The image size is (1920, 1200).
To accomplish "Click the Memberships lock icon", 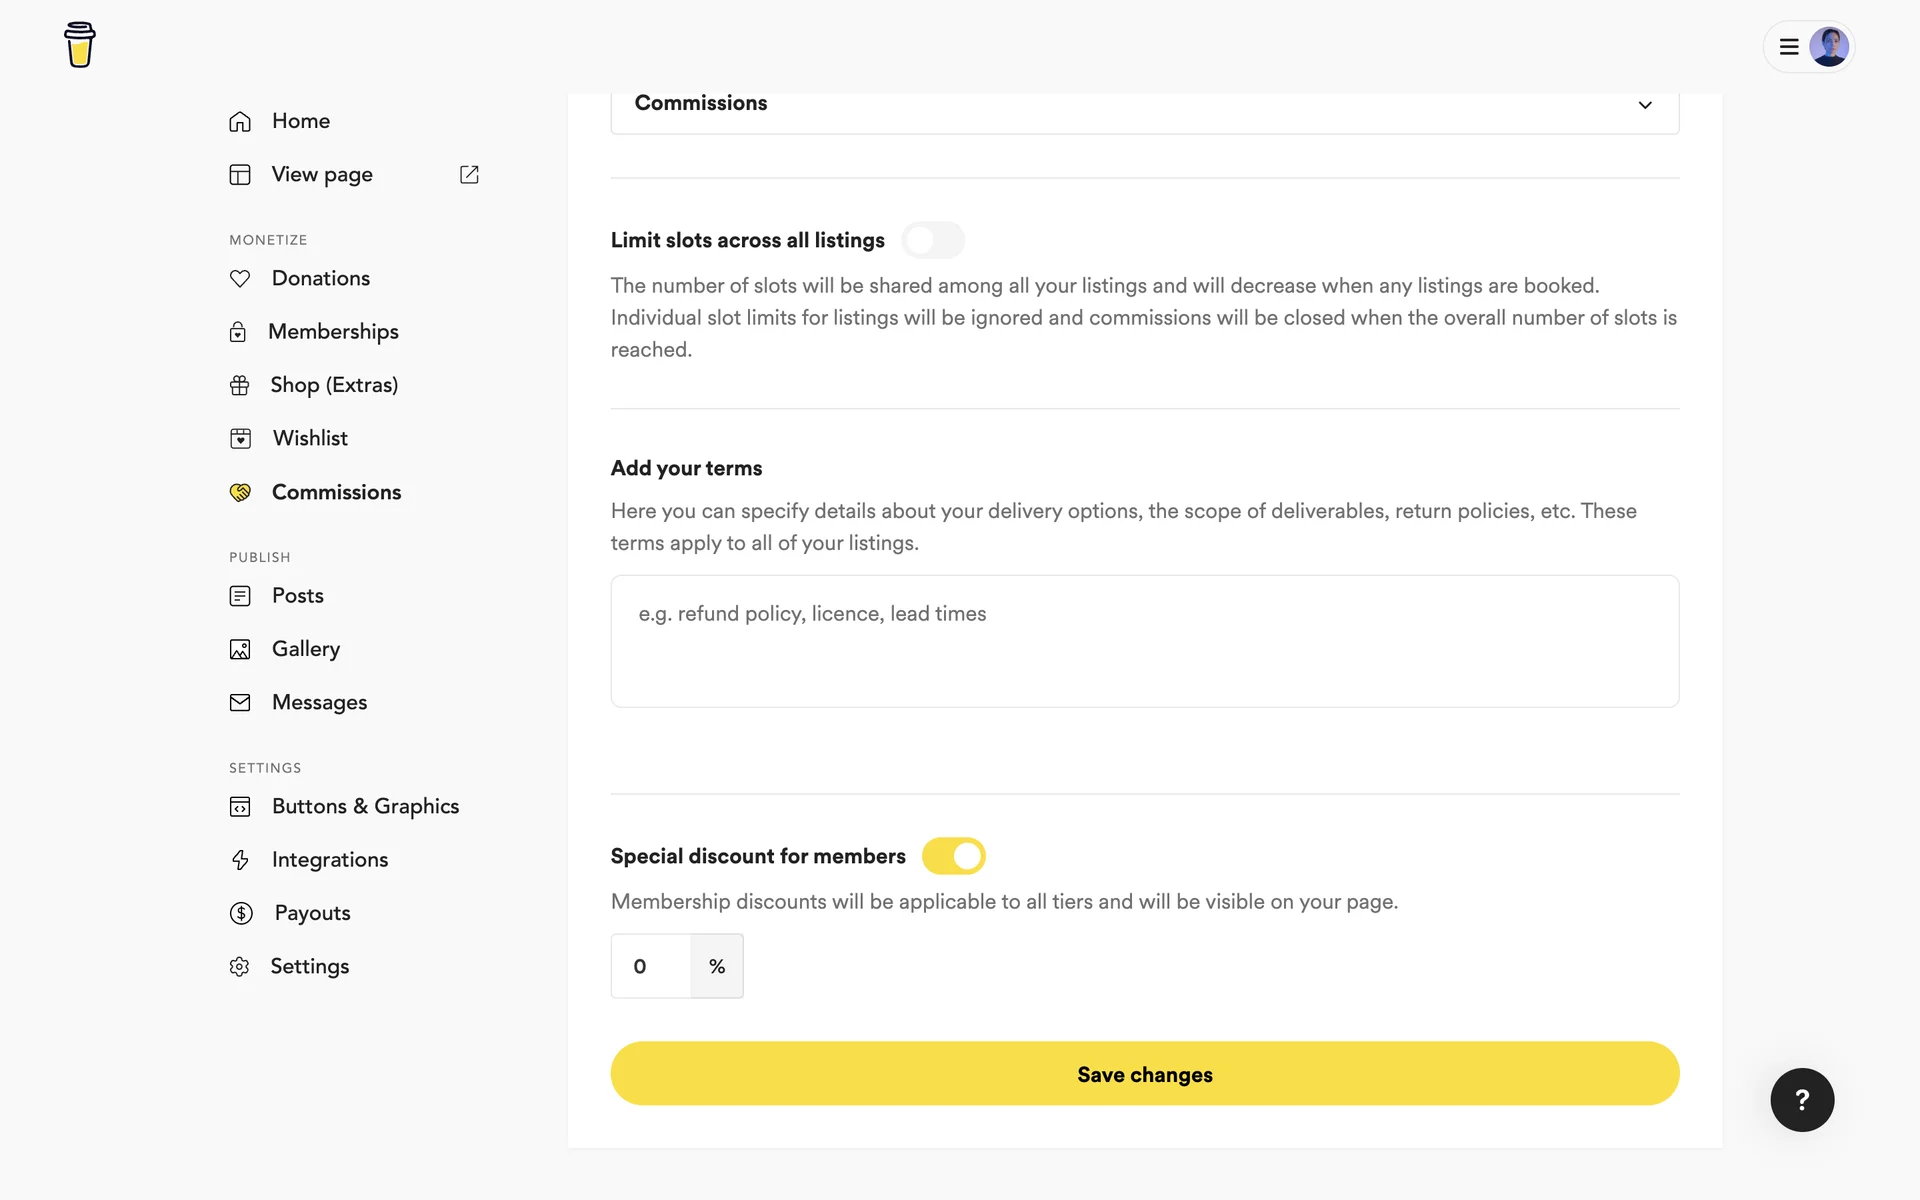I will tap(238, 332).
